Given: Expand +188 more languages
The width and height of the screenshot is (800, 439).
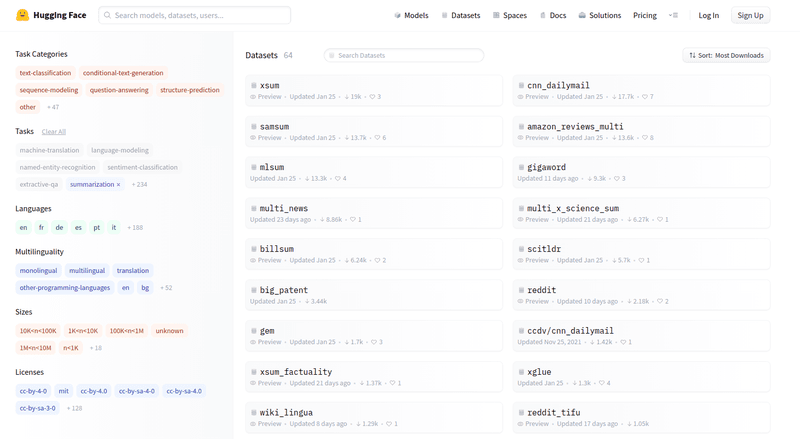Looking at the screenshot, I should pos(135,228).
